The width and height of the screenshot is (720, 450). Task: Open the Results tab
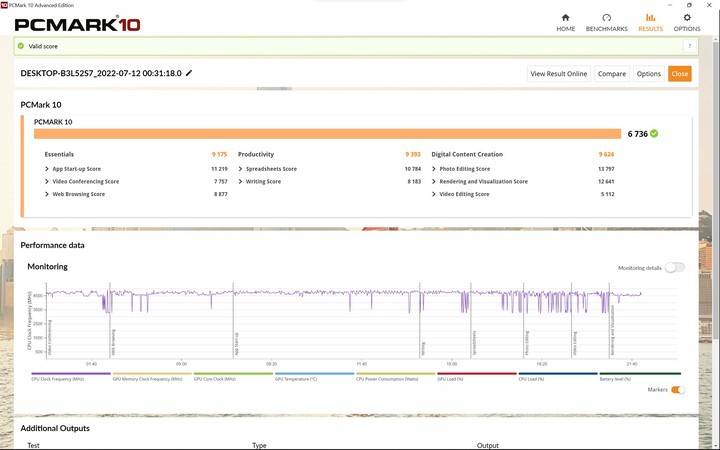[650, 22]
